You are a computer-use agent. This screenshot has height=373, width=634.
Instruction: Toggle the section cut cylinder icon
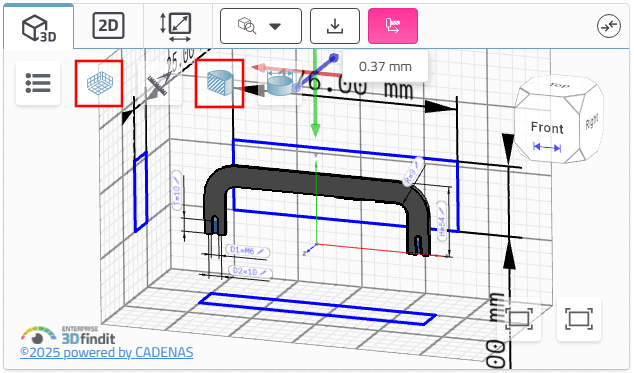(220, 83)
